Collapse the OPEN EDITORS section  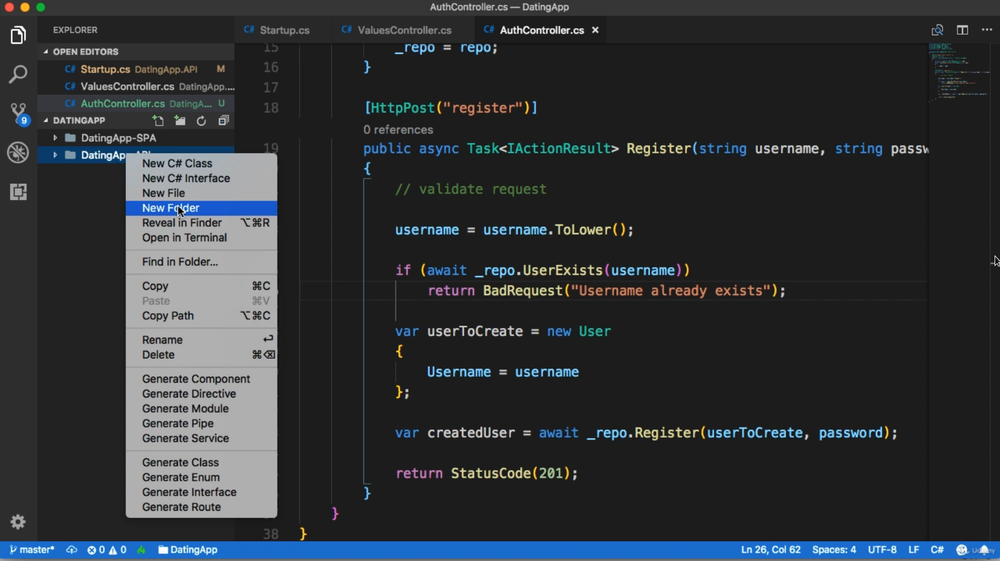point(85,52)
